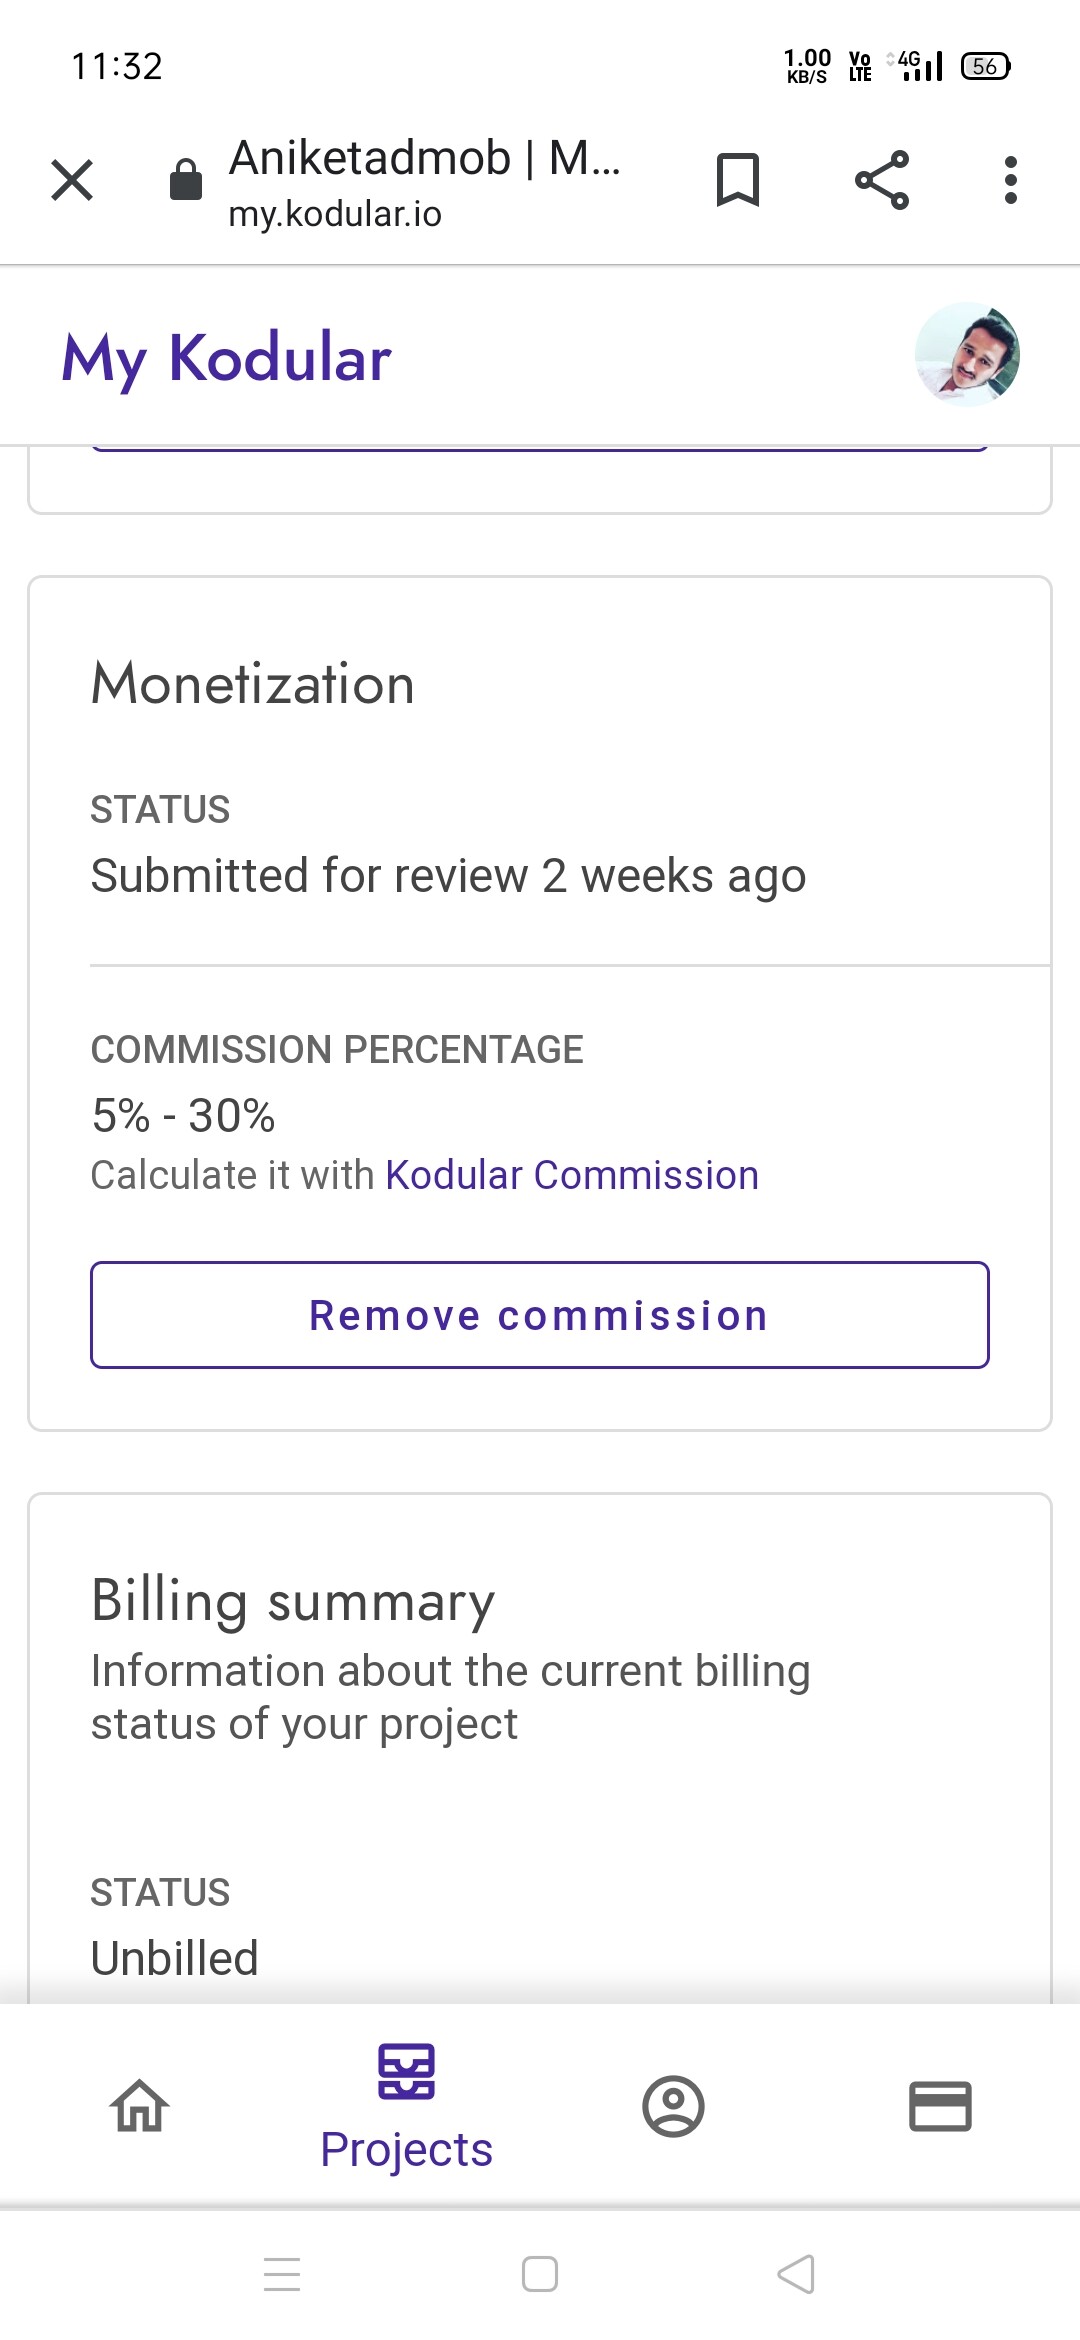This screenshot has width=1080, height=2340.
Task: Open the profile avatar picture
Action: click(x=967, y=354)
